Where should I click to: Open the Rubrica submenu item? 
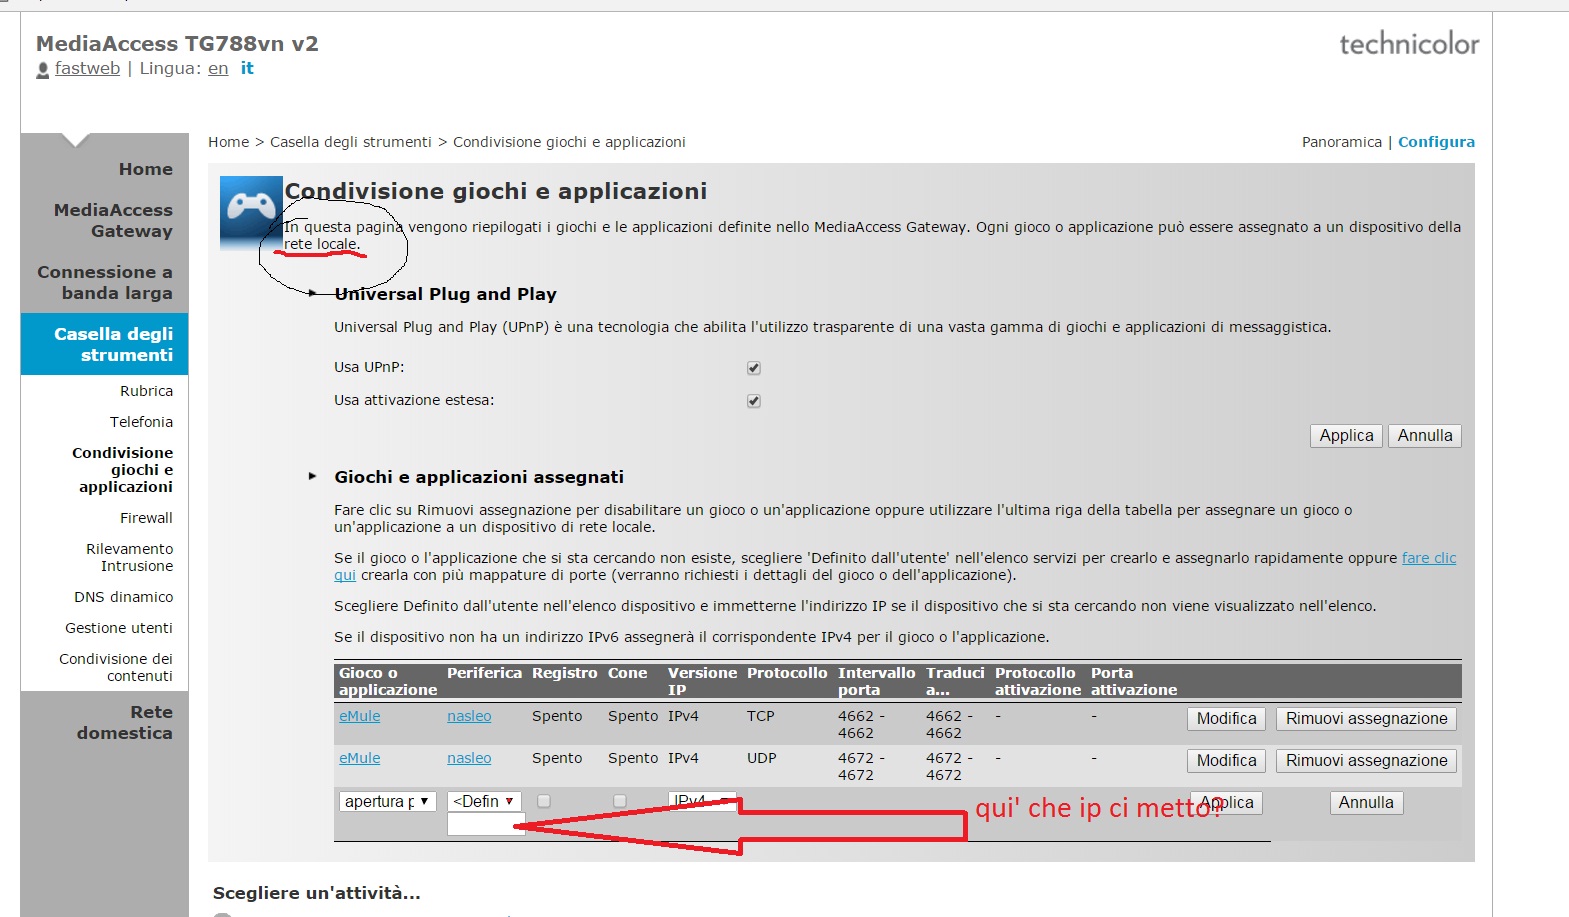coord(146,391)
